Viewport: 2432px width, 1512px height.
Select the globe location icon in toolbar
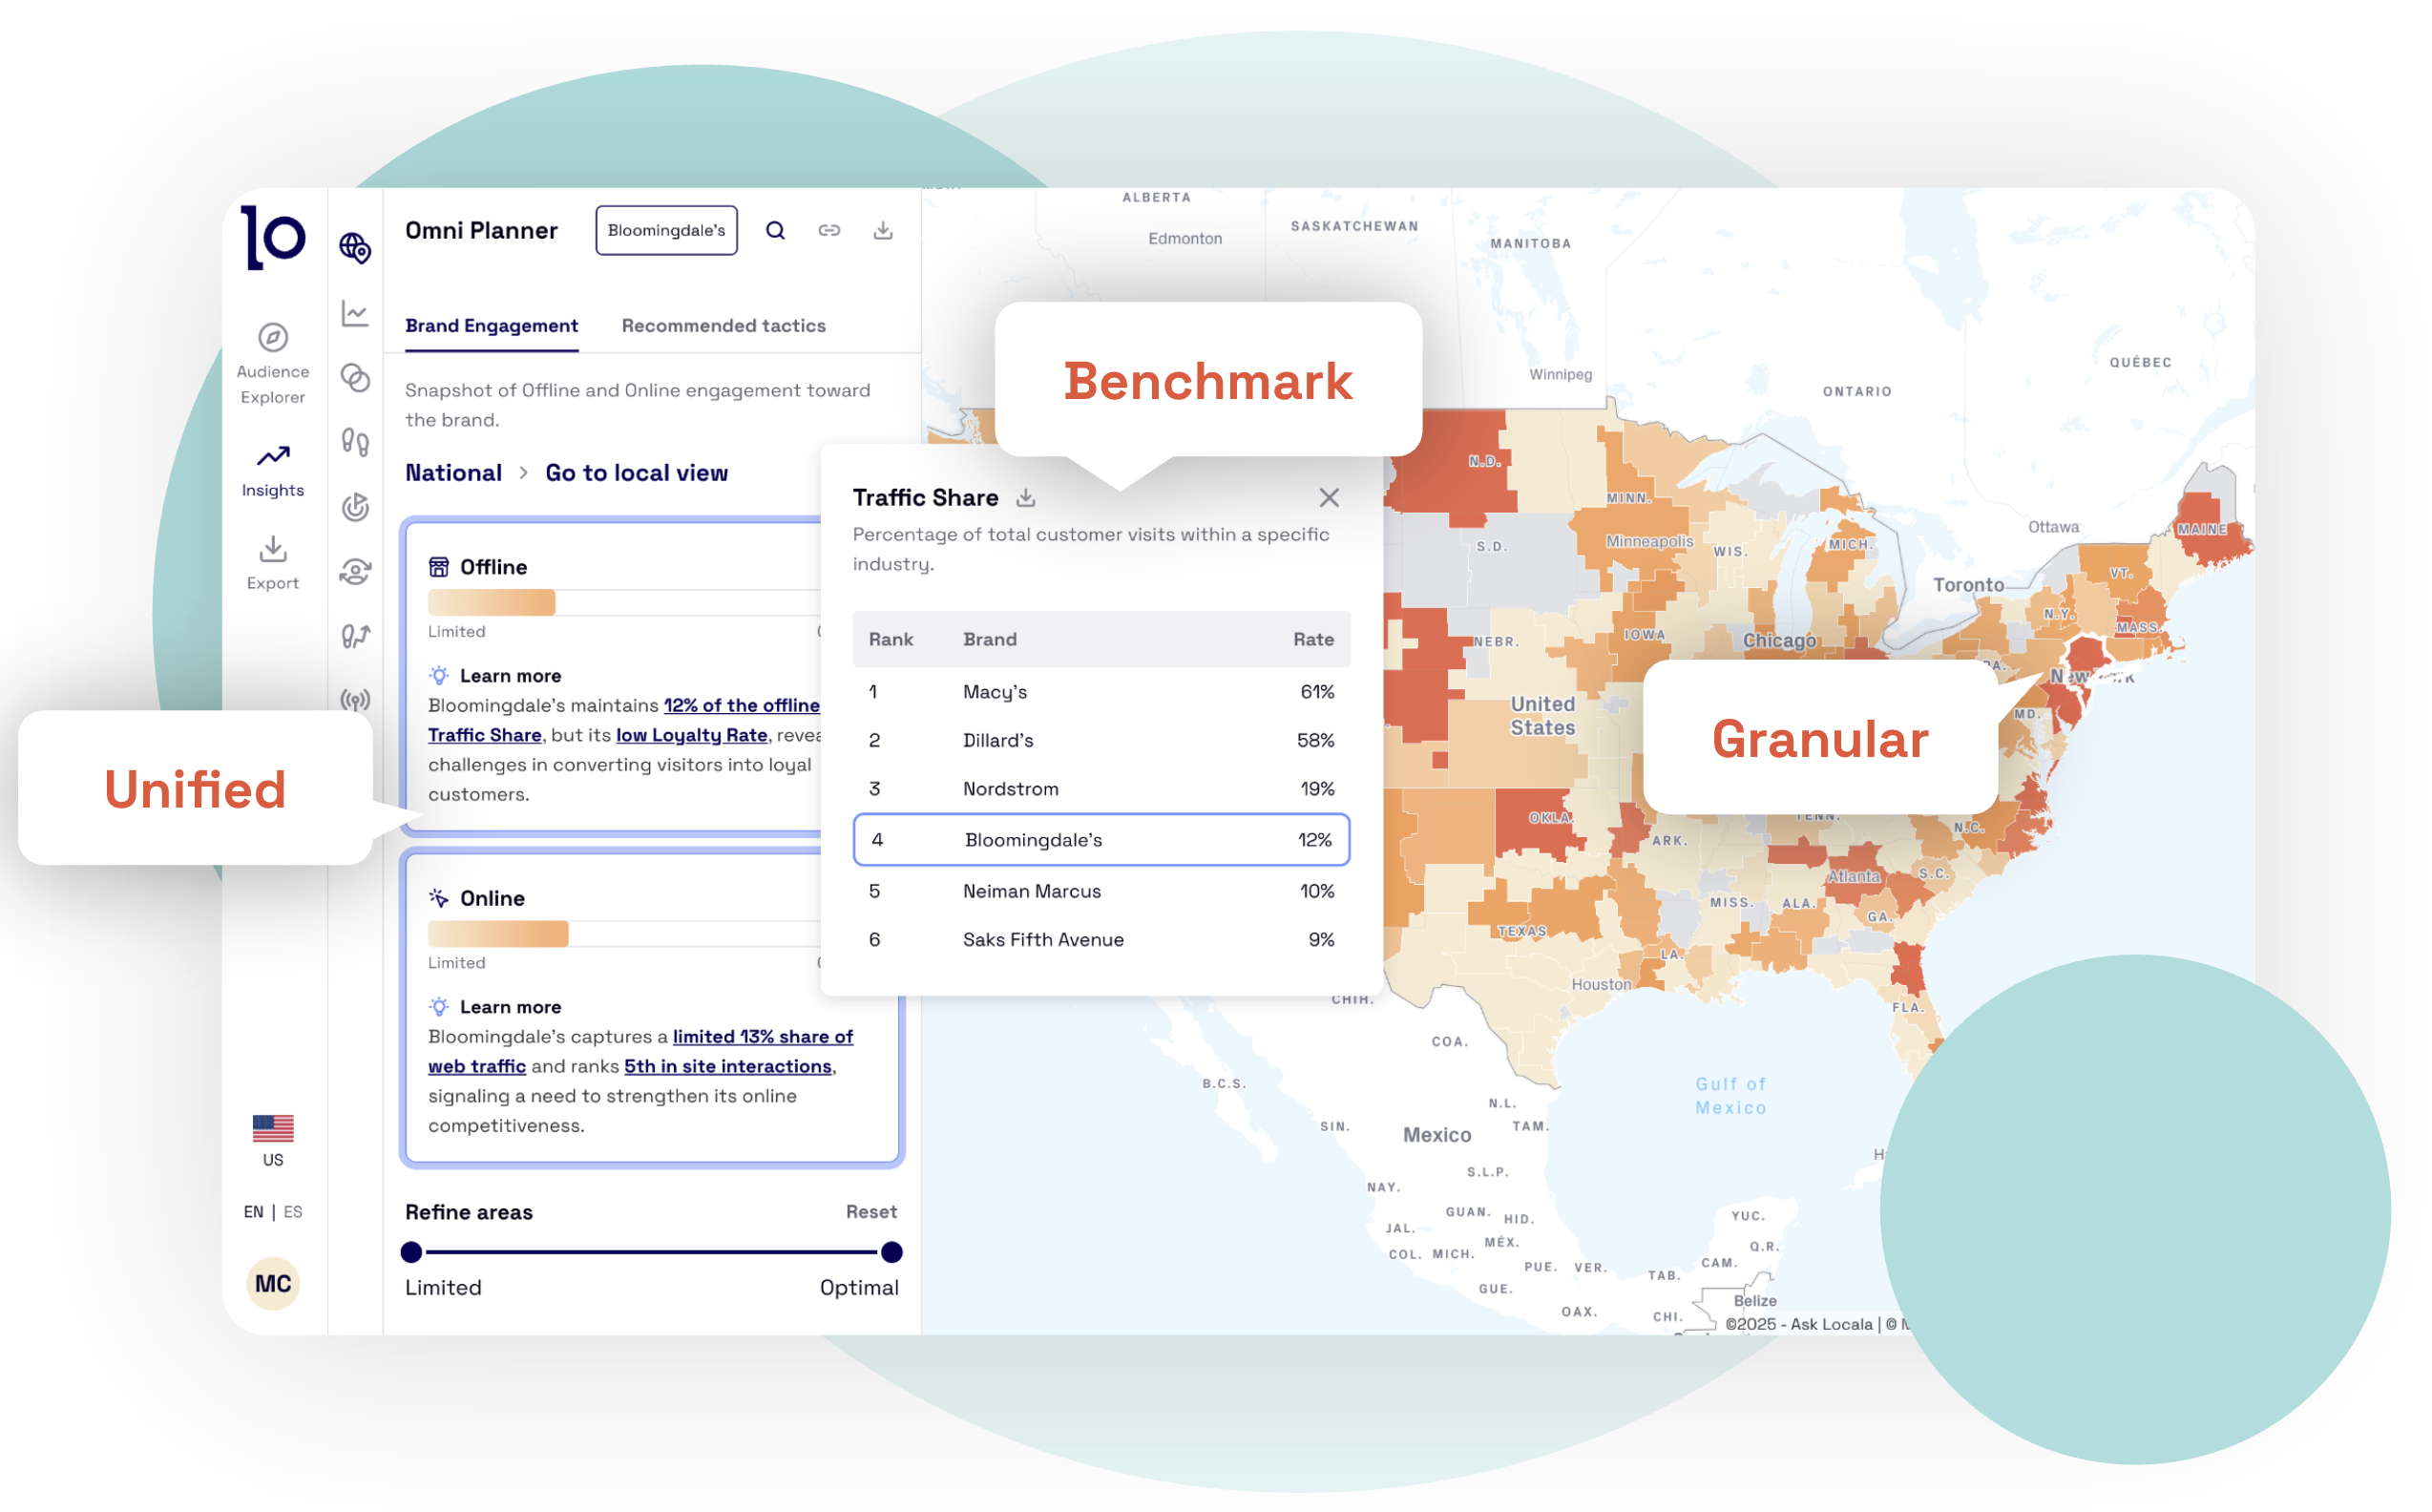(355, 247)
